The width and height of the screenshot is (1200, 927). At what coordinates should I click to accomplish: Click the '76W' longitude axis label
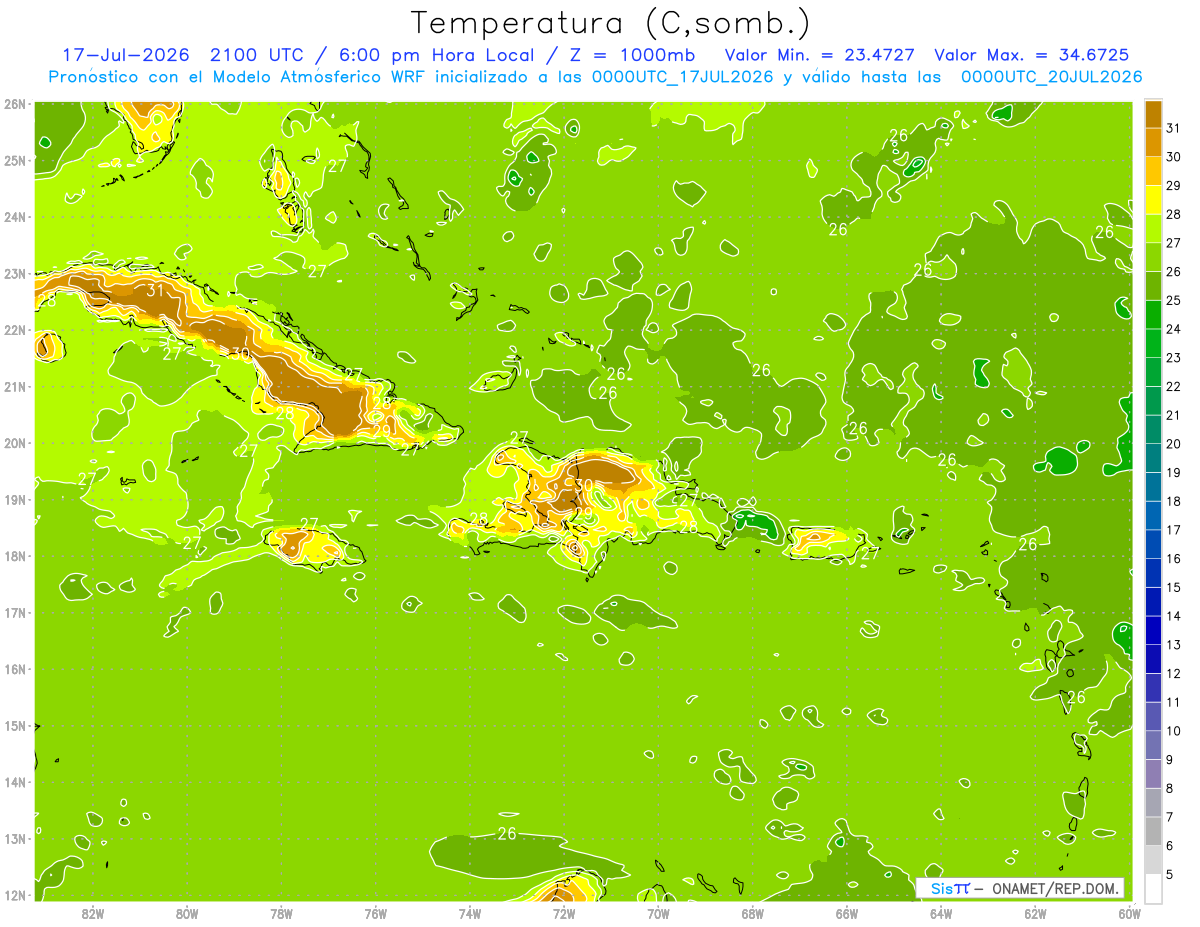click(x=375, y=913)
